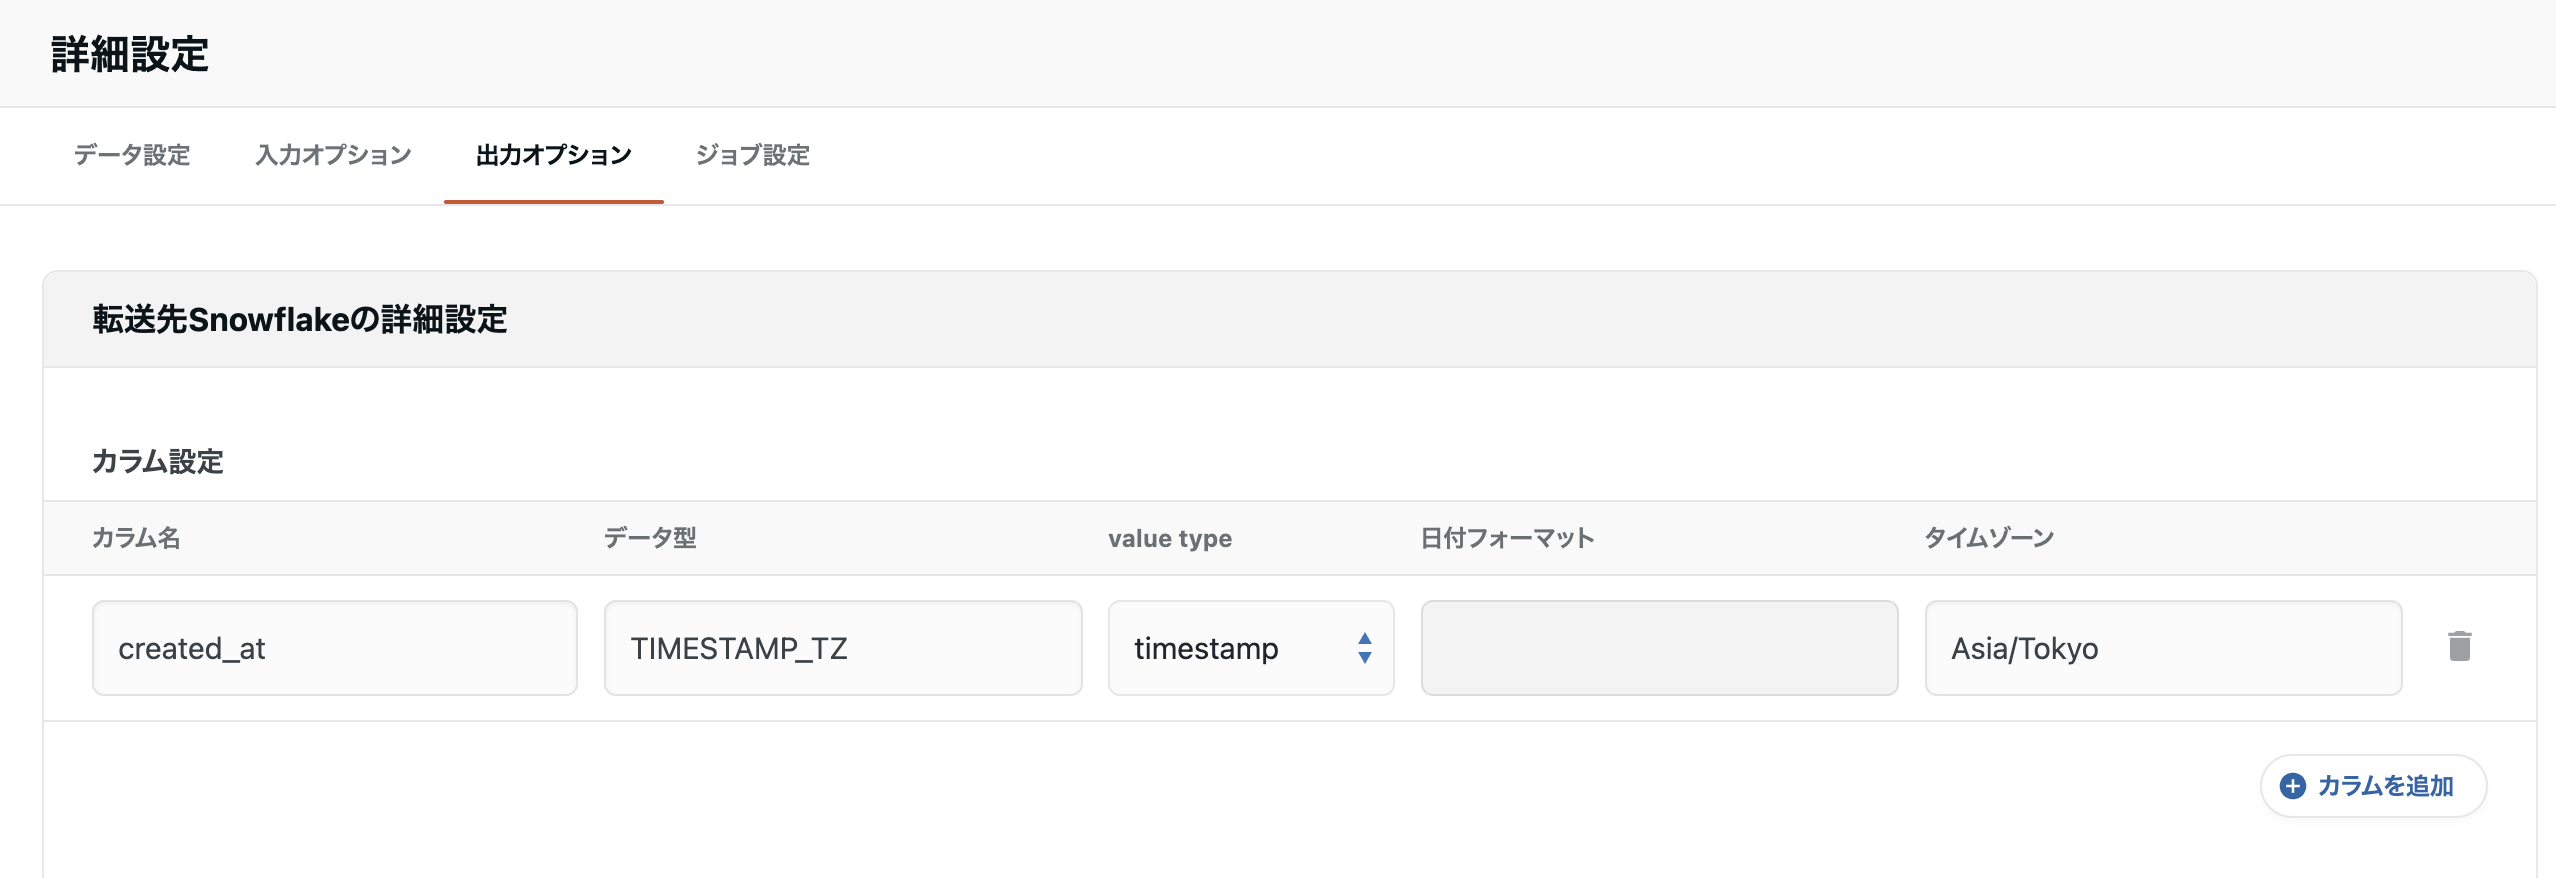Select the 出力オプション tab
Image resolution: width=2556 pixels, height=878 pixels.
pos(553,155)
